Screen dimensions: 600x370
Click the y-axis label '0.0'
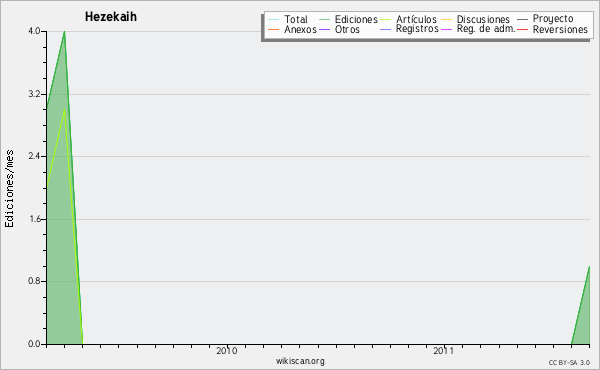pyautogui.click(x=34, y=344)
